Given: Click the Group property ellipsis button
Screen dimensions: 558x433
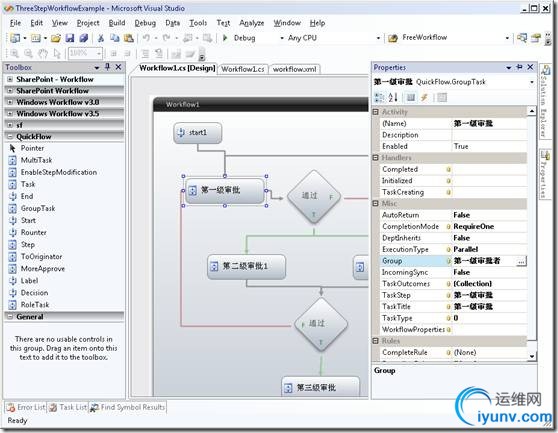Looking at the screenshot, I should pos(521,262).
